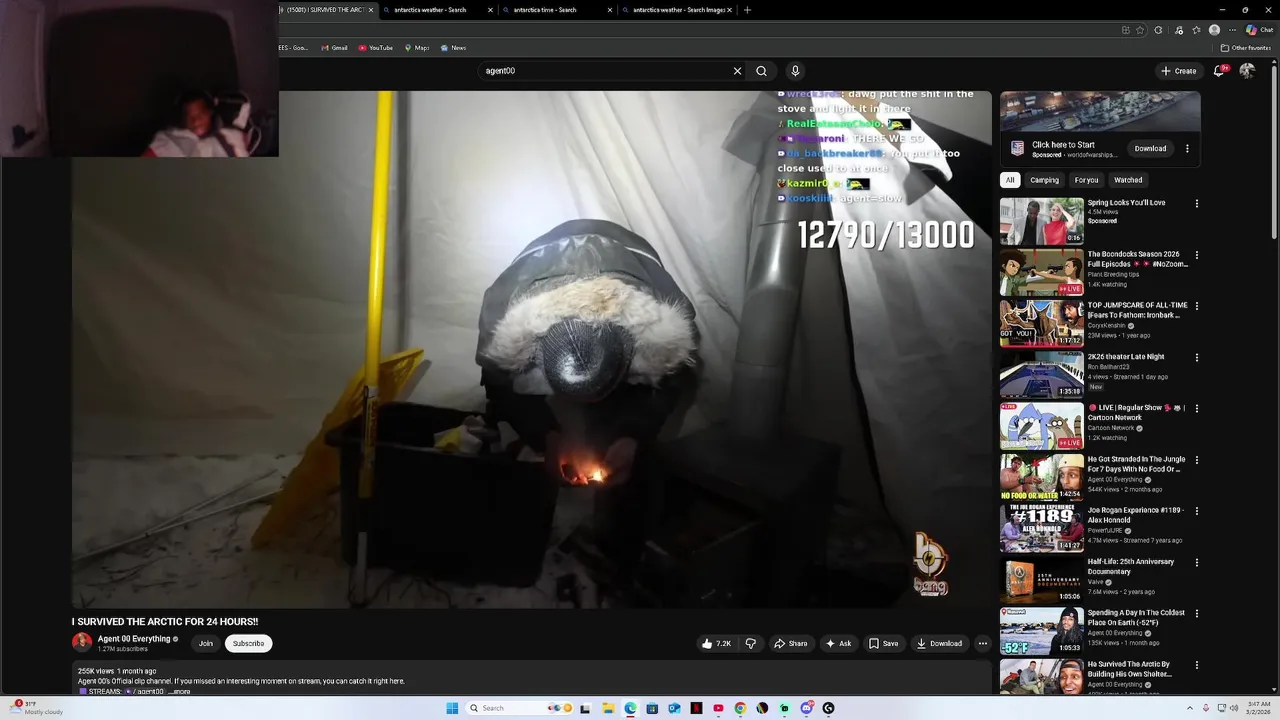Open options for Half-Life 25th Anniversary Documentary
The image size is (1280, 720).
click(x=1196, y=563)
